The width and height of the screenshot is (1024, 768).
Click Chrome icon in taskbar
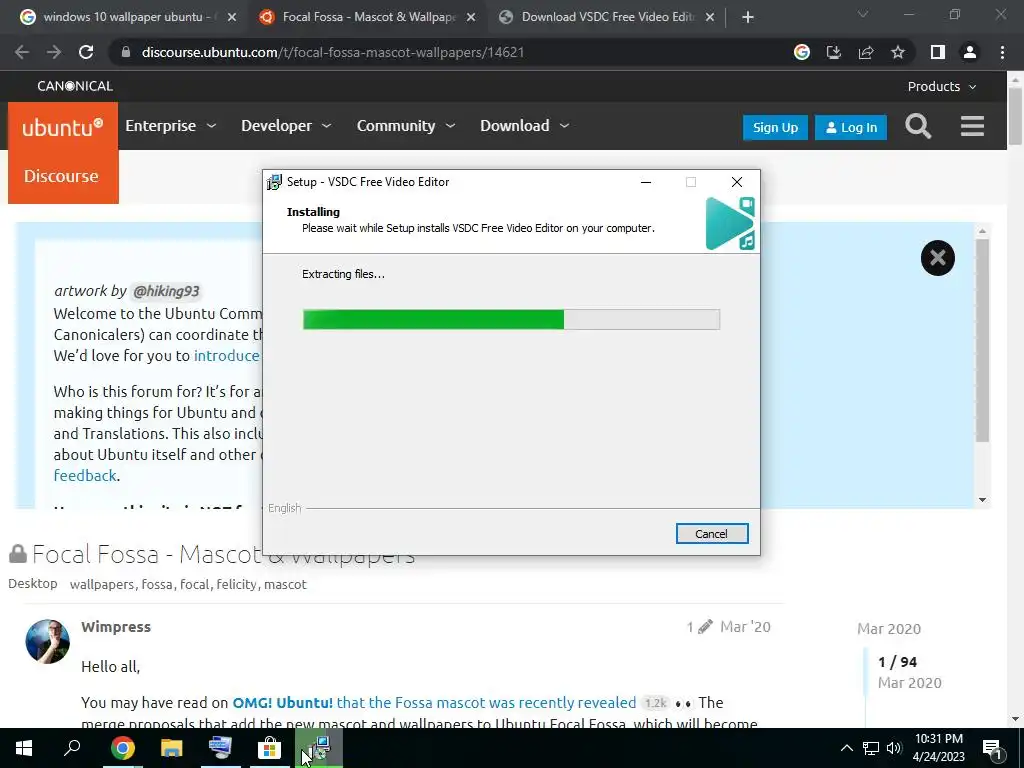(122, 748)
